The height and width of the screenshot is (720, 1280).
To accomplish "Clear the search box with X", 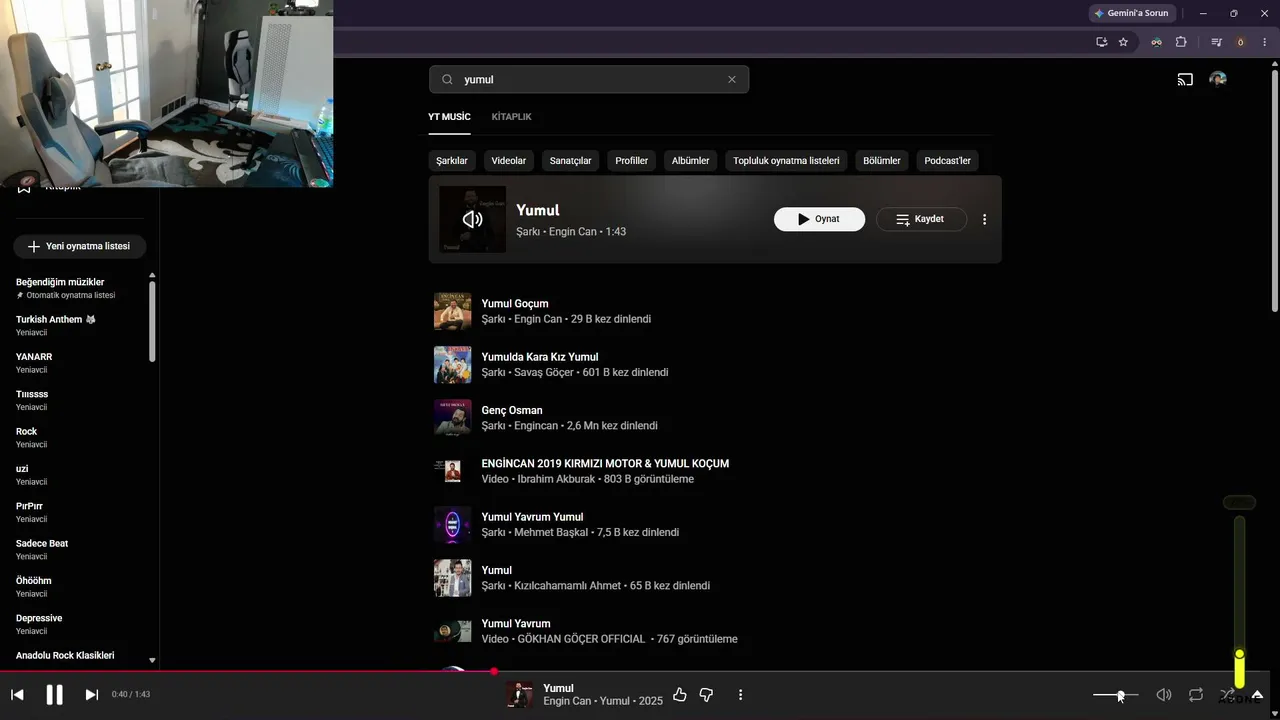I will pyautogui.click(x=732, y=80).
